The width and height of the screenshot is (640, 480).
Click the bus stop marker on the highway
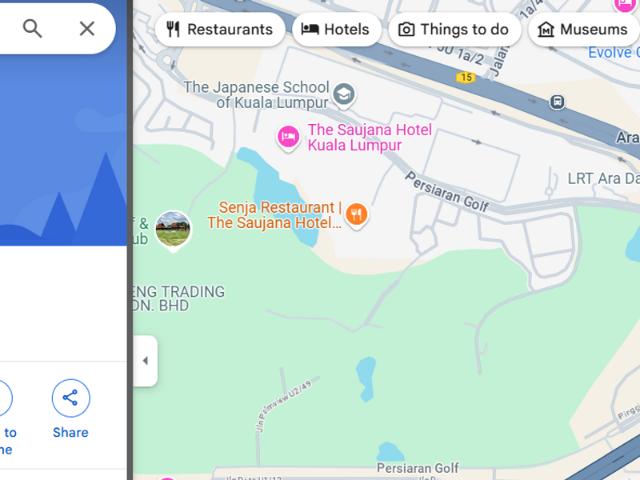click(557, 102)
